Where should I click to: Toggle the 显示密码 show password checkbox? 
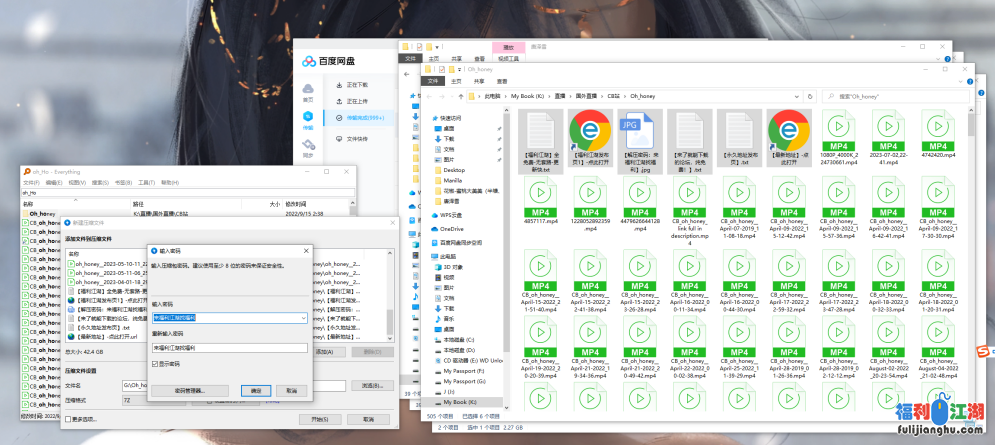[x=155, y=364]
